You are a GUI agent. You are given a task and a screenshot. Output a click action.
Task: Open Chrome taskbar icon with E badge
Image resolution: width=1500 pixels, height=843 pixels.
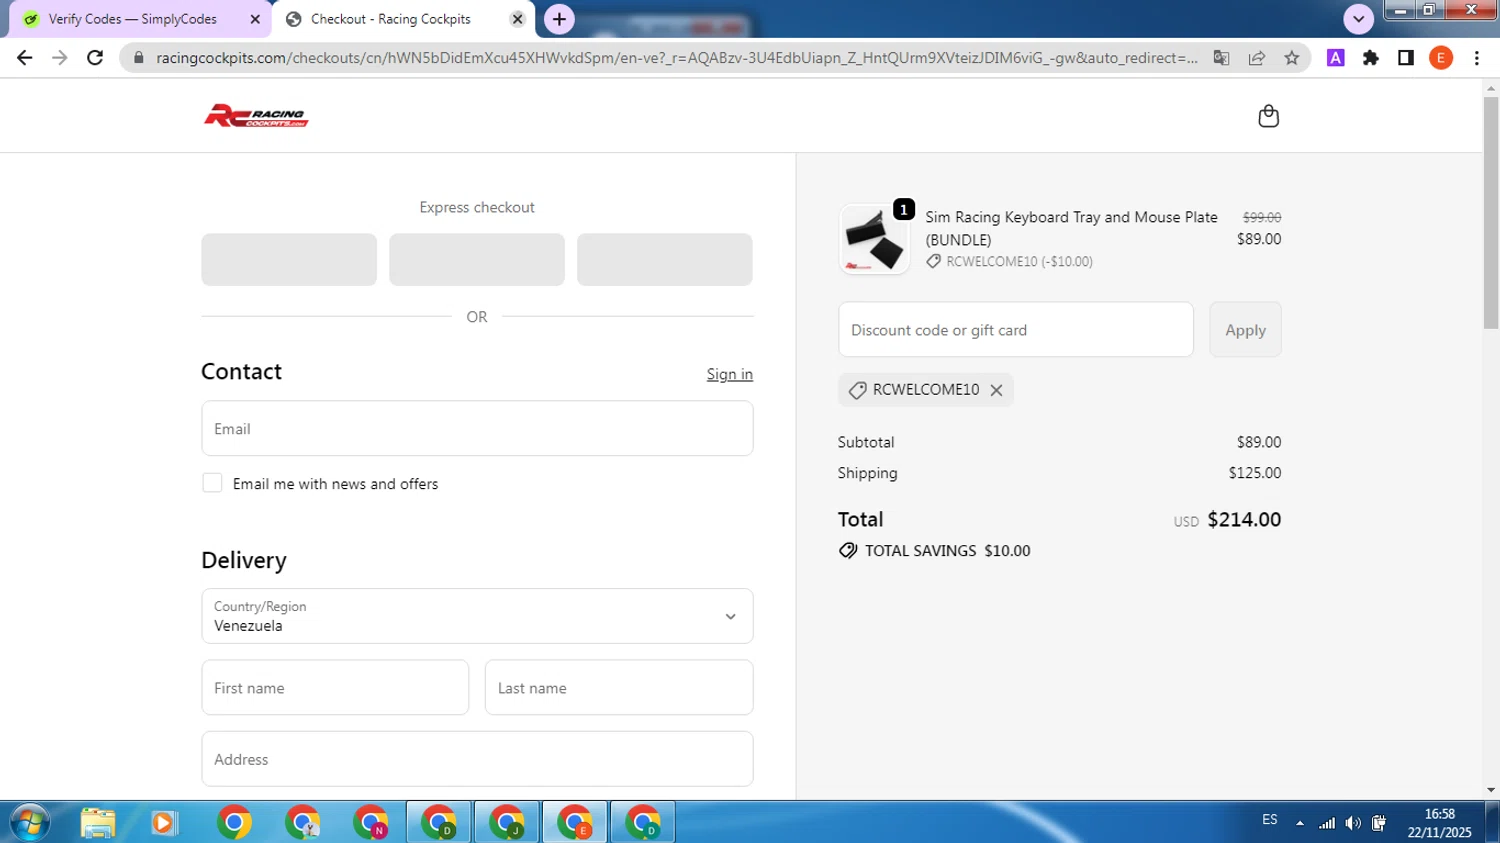point(575,823)
